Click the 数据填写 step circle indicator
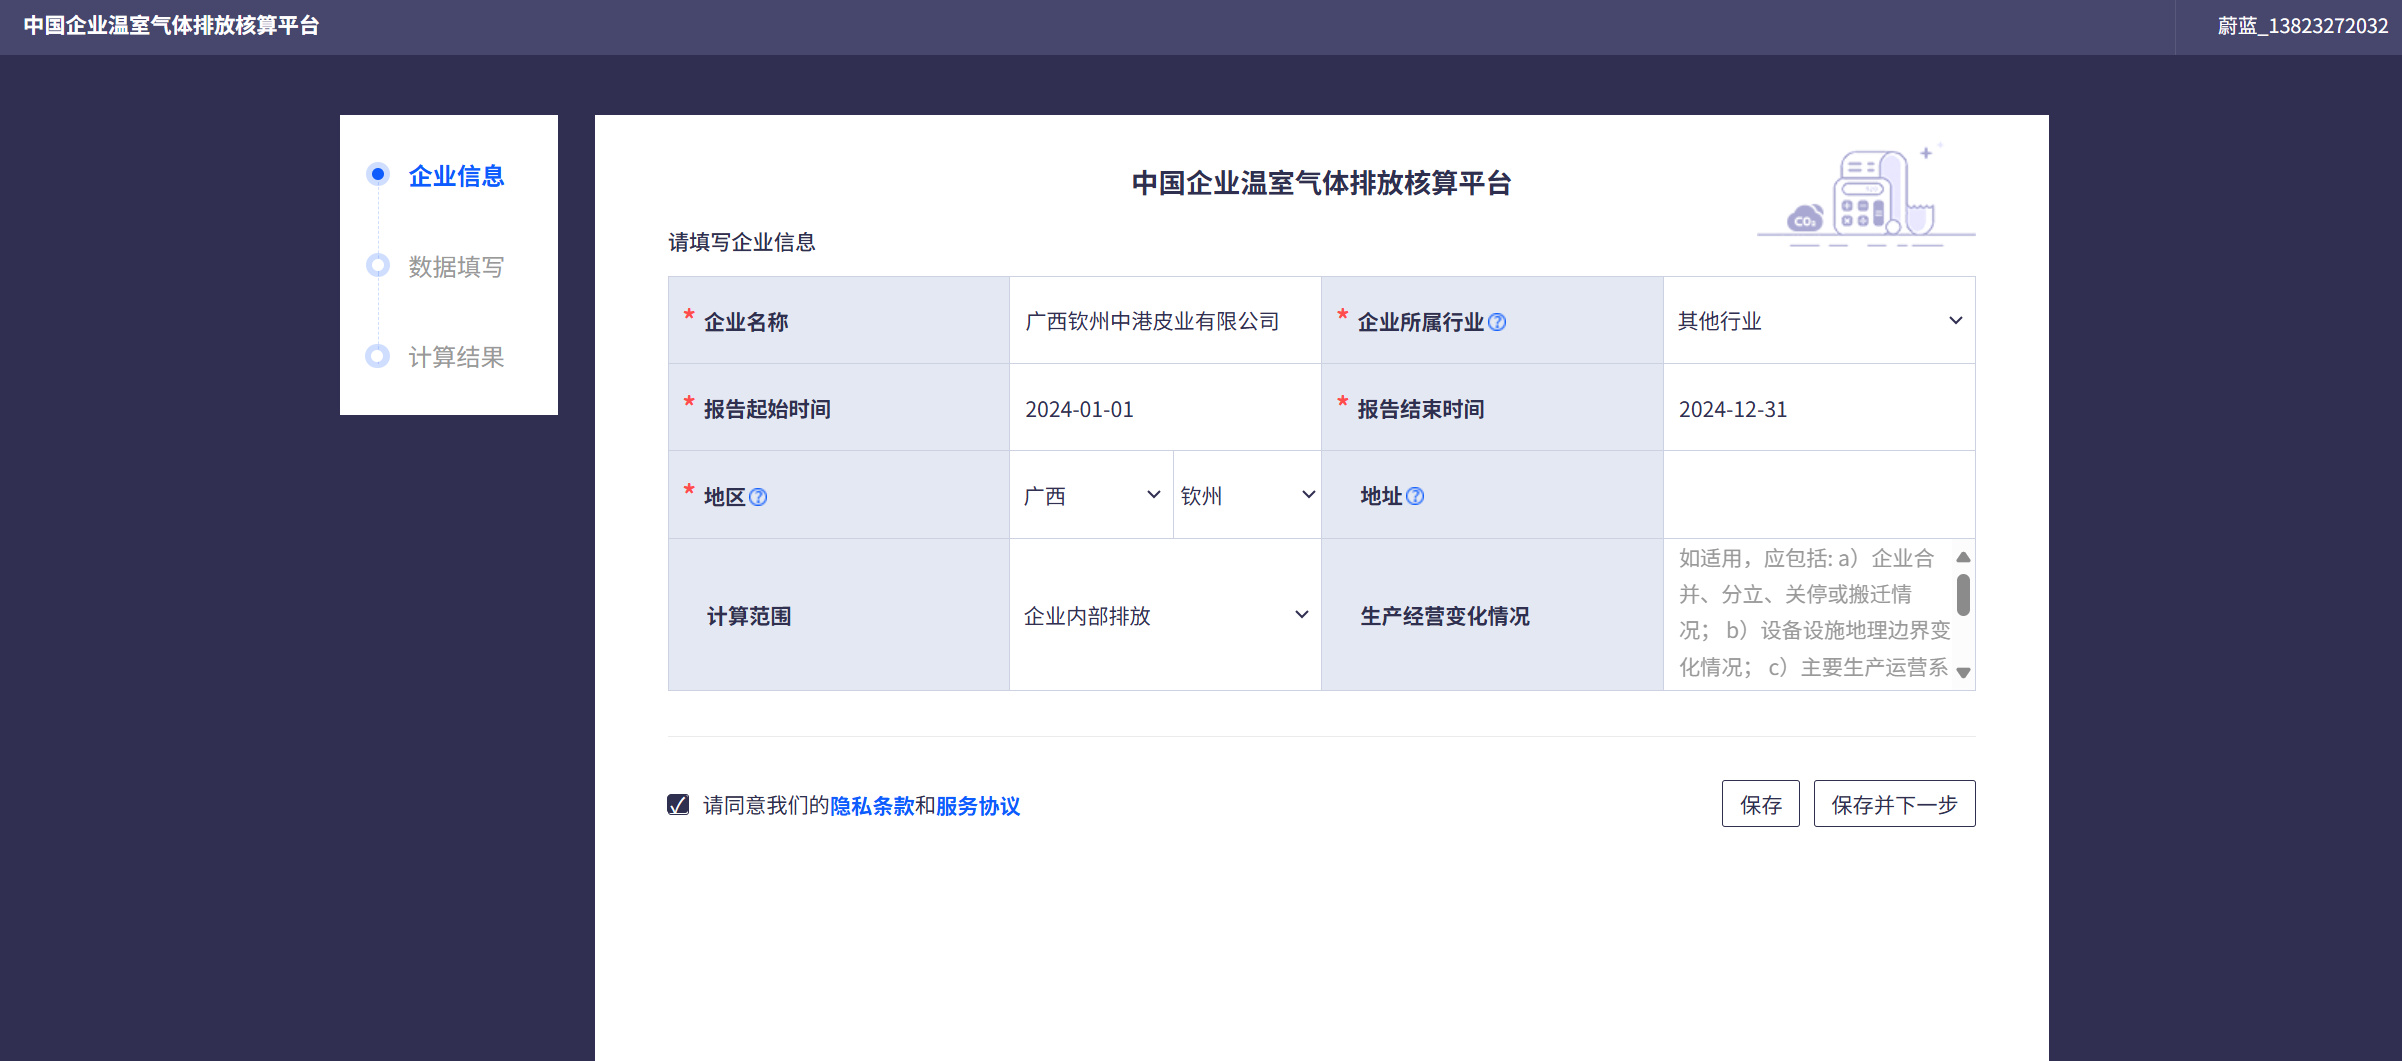 [x=378, y=266]
